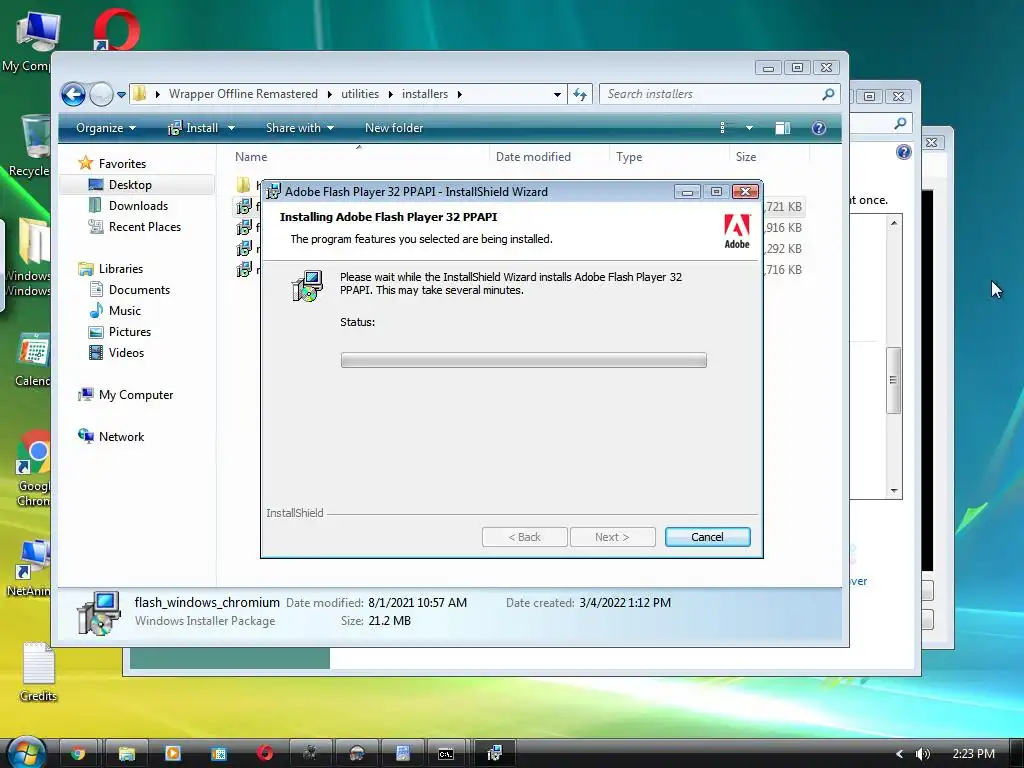Sort by the Type column header

(x=629, y=157)
